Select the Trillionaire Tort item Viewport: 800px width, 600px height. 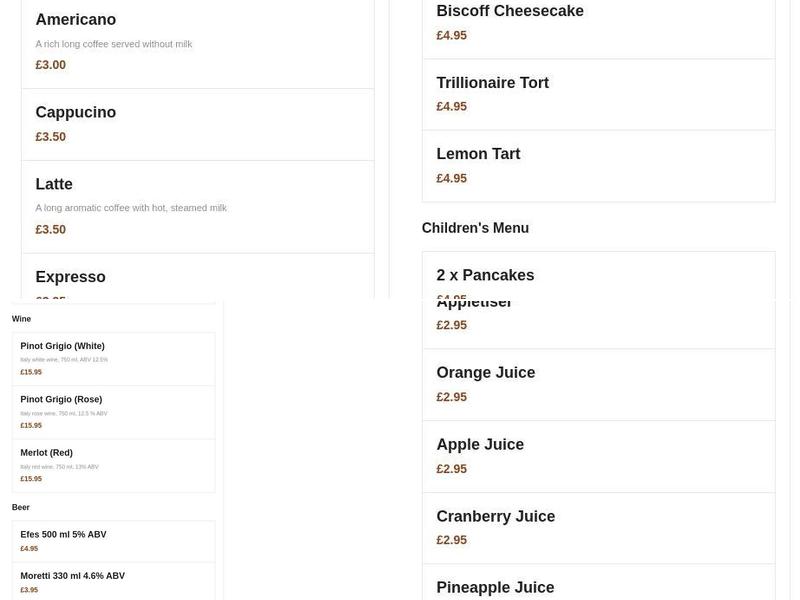coord(598,94)
